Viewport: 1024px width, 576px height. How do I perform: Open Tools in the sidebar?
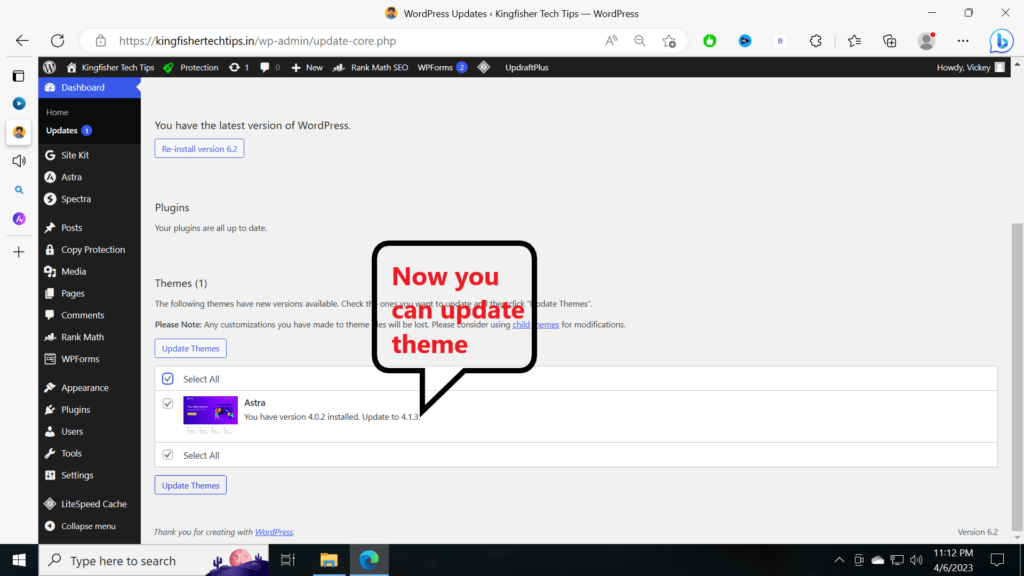[89, 453]
